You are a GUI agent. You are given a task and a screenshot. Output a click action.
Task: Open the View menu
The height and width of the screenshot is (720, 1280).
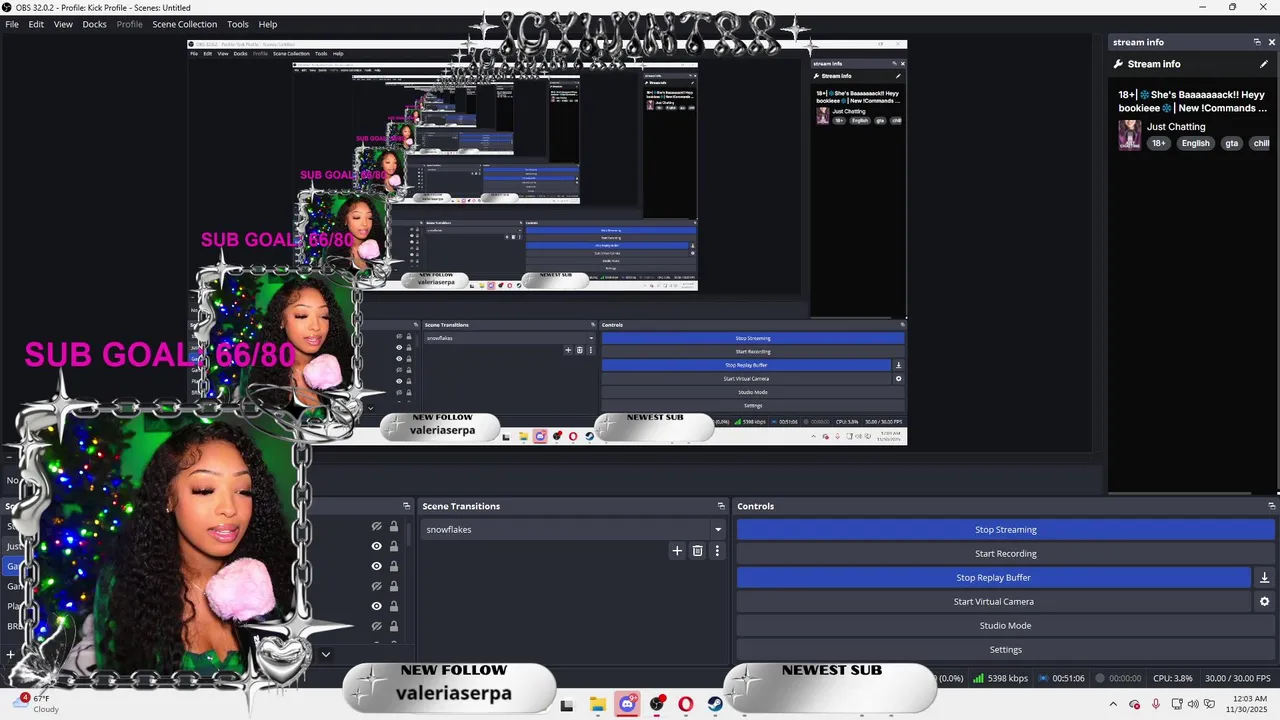[x=63, y=24]
